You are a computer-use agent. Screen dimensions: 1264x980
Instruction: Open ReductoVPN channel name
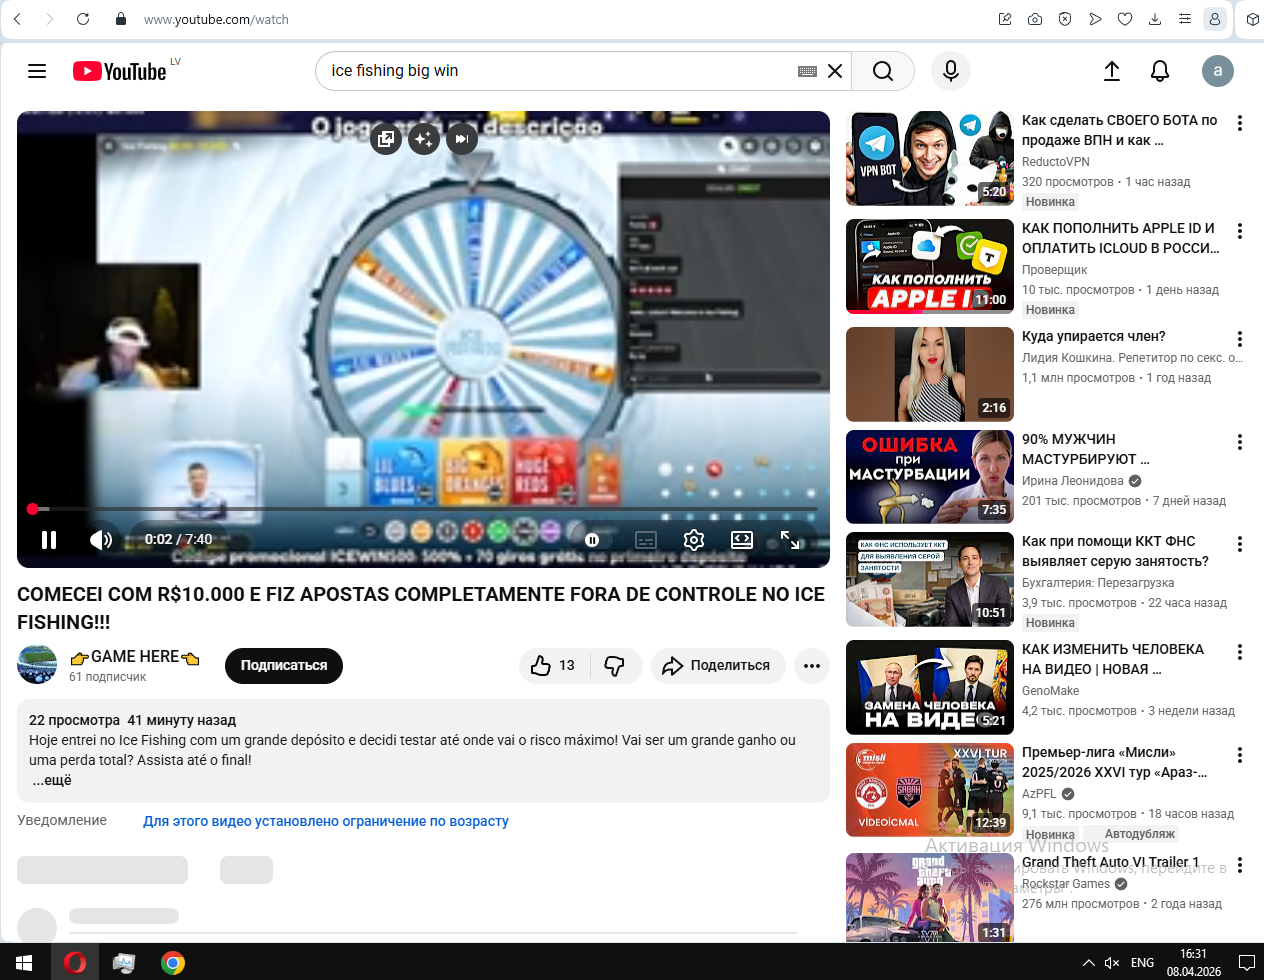(1056, 162)
